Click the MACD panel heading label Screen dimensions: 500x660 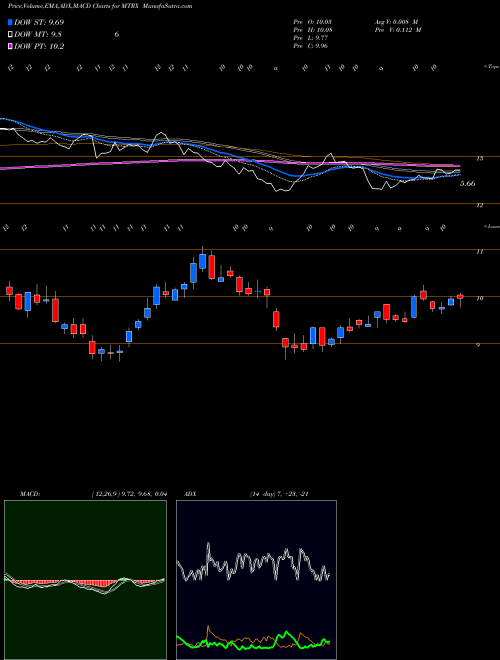[30, 494]
